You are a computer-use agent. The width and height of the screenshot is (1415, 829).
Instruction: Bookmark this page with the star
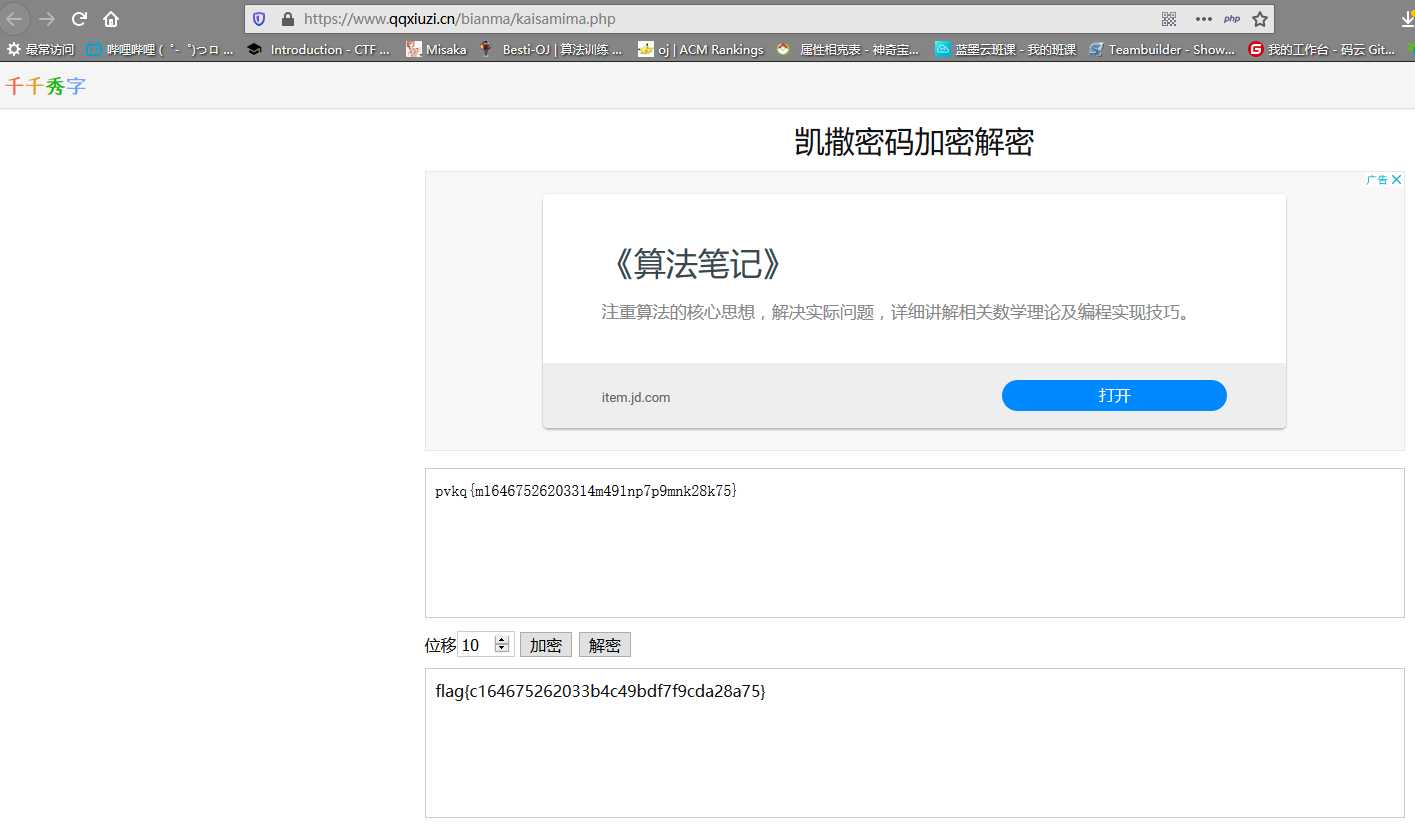click(x=1260, y=18)
